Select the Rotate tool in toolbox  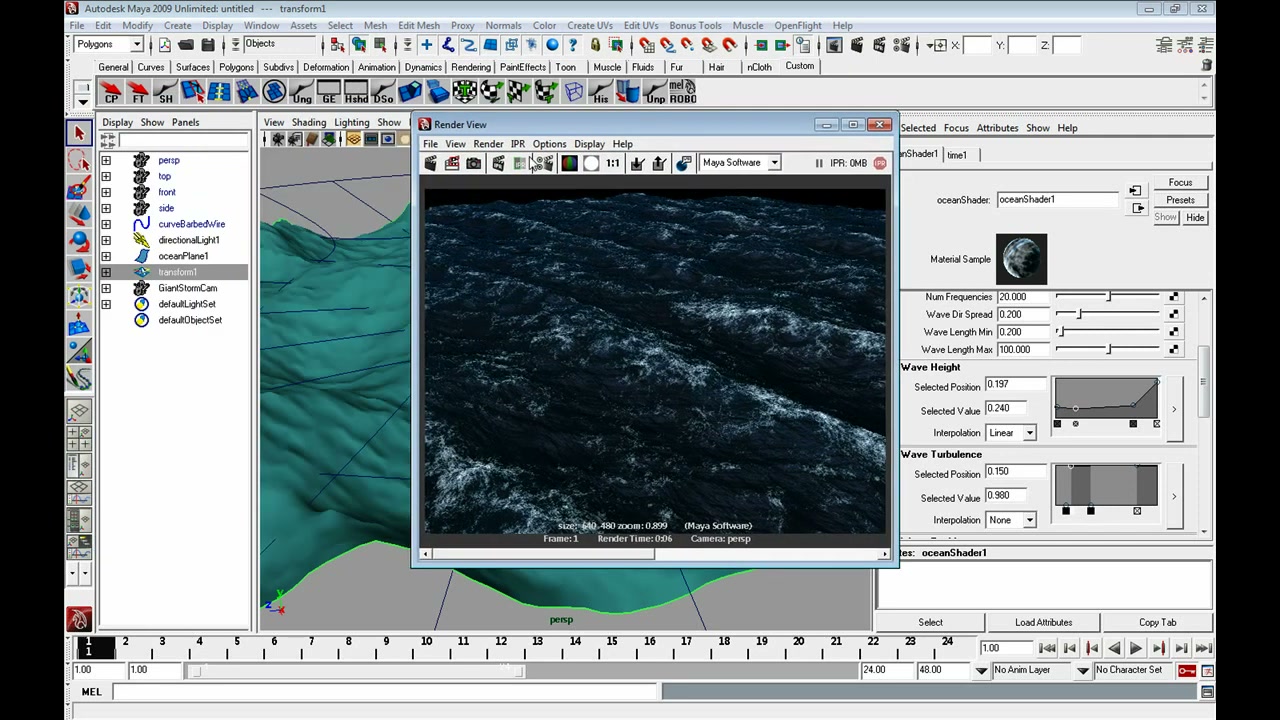[x=79, y=242]
